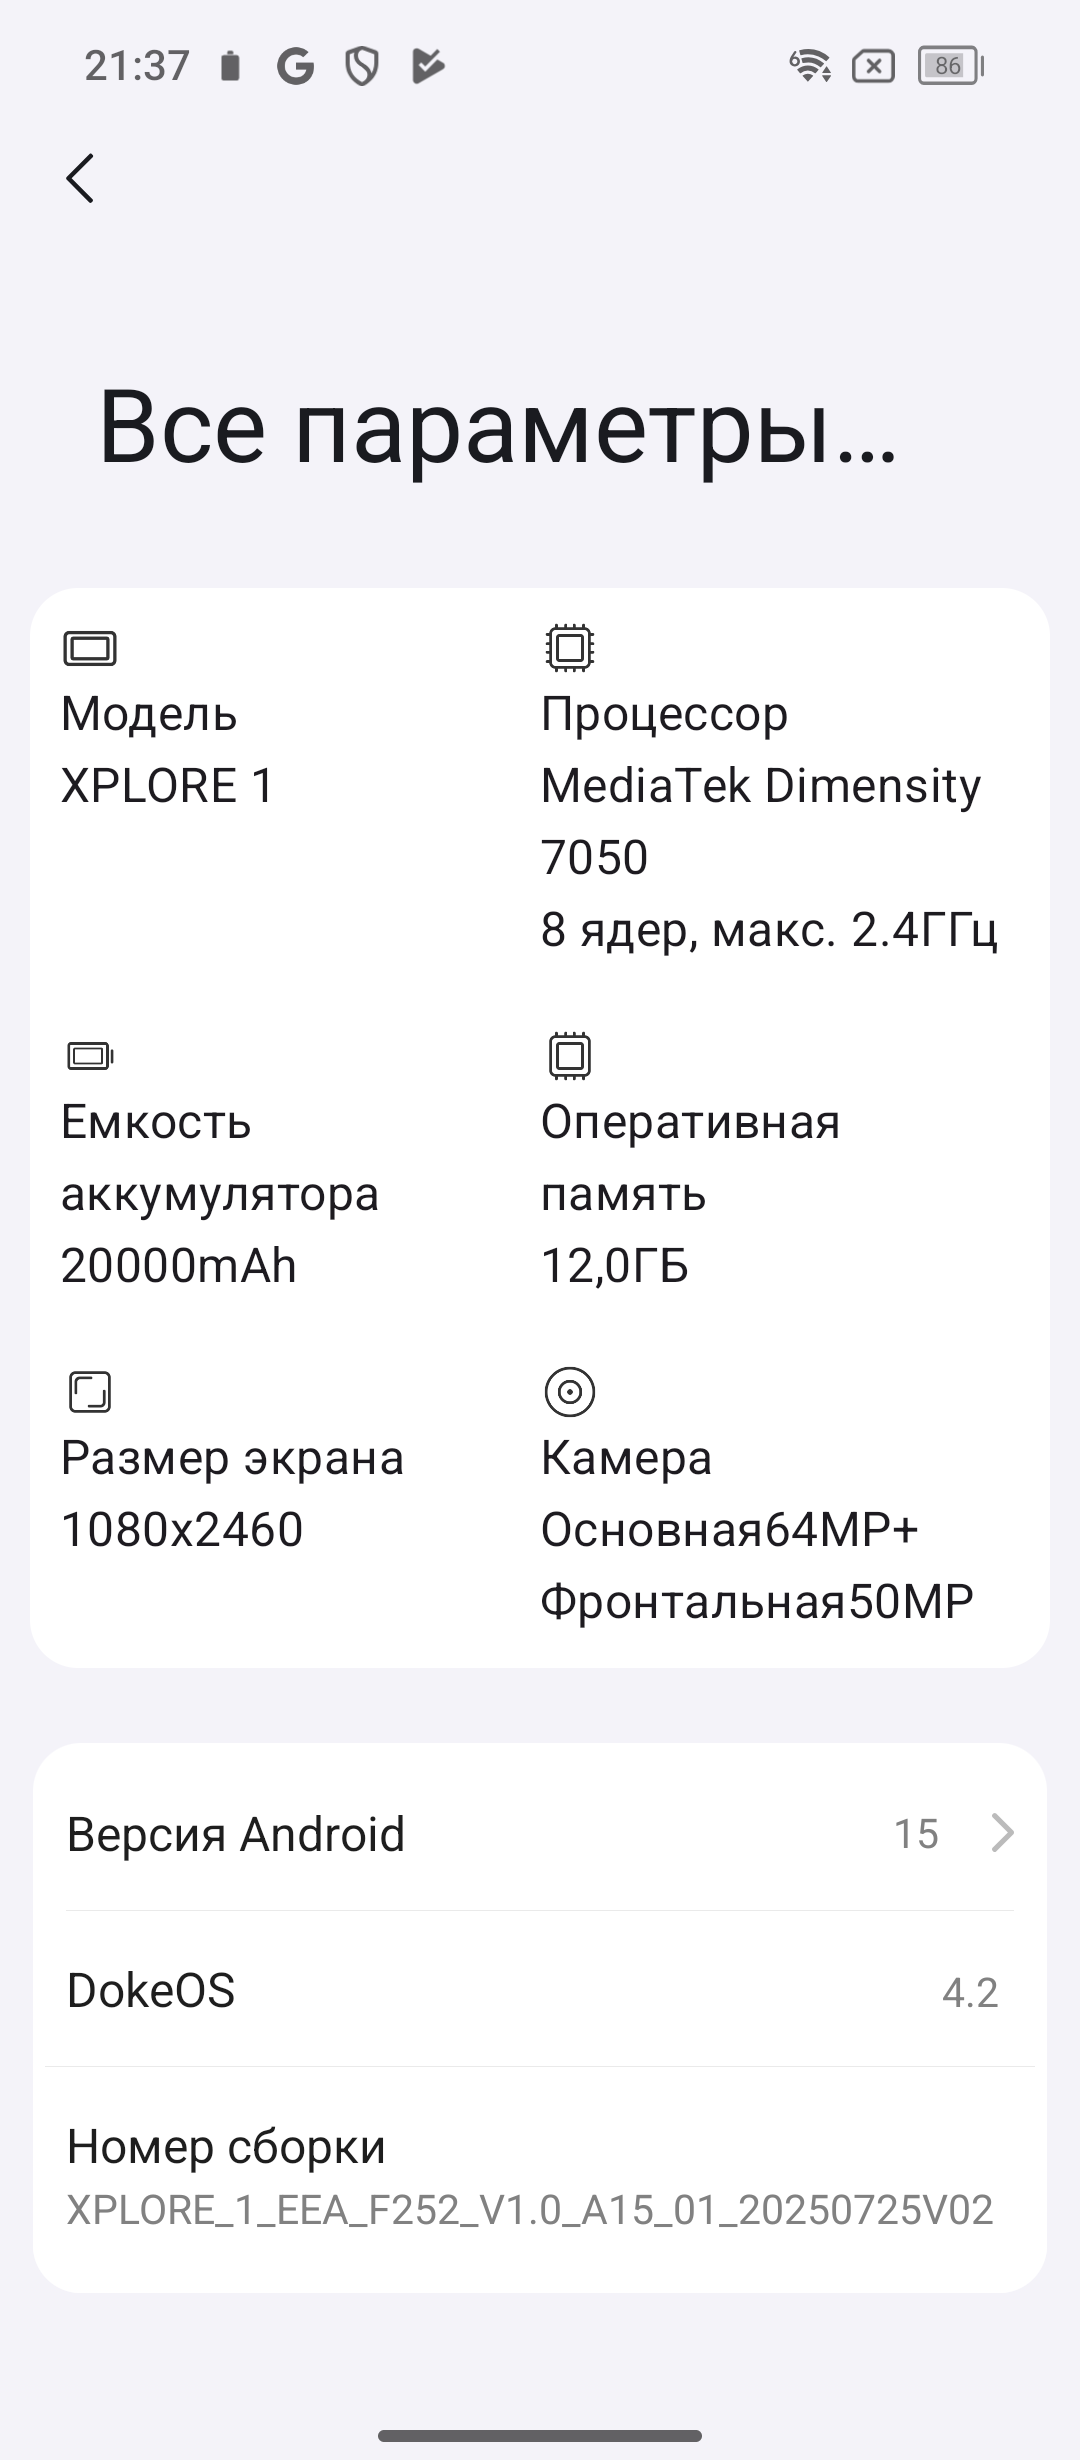1080x2460 pixels.
Task: Open the Версия Android entry
Action: pyautogui.click(x=236, y=1834)
